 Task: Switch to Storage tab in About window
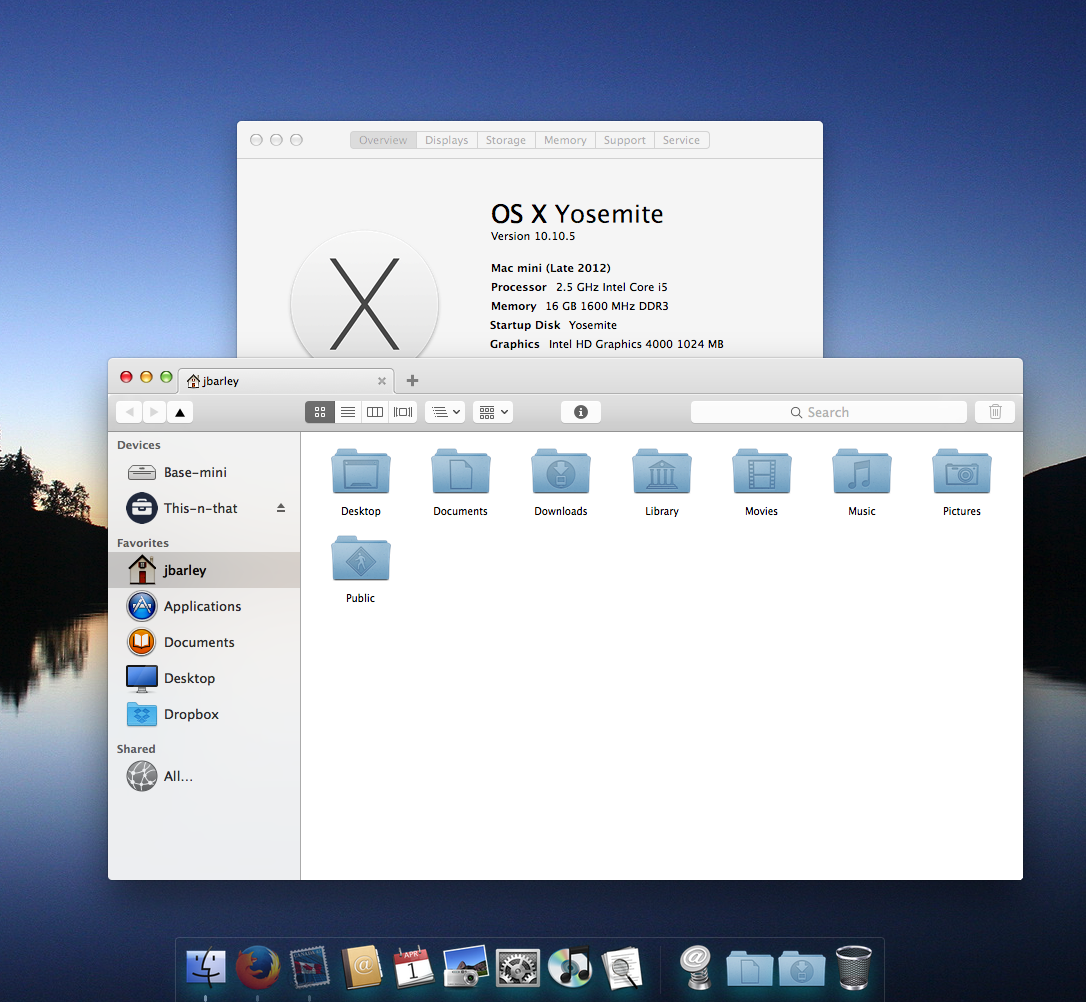tap(506, 140)
